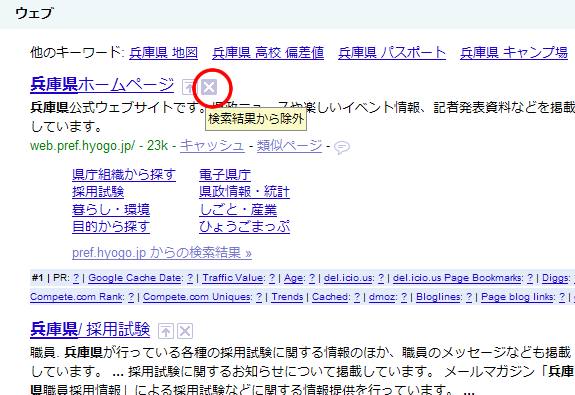575x395 pixels.
Task: Open 兵庫県/採用試験 result title
Action: pos(90,329)
